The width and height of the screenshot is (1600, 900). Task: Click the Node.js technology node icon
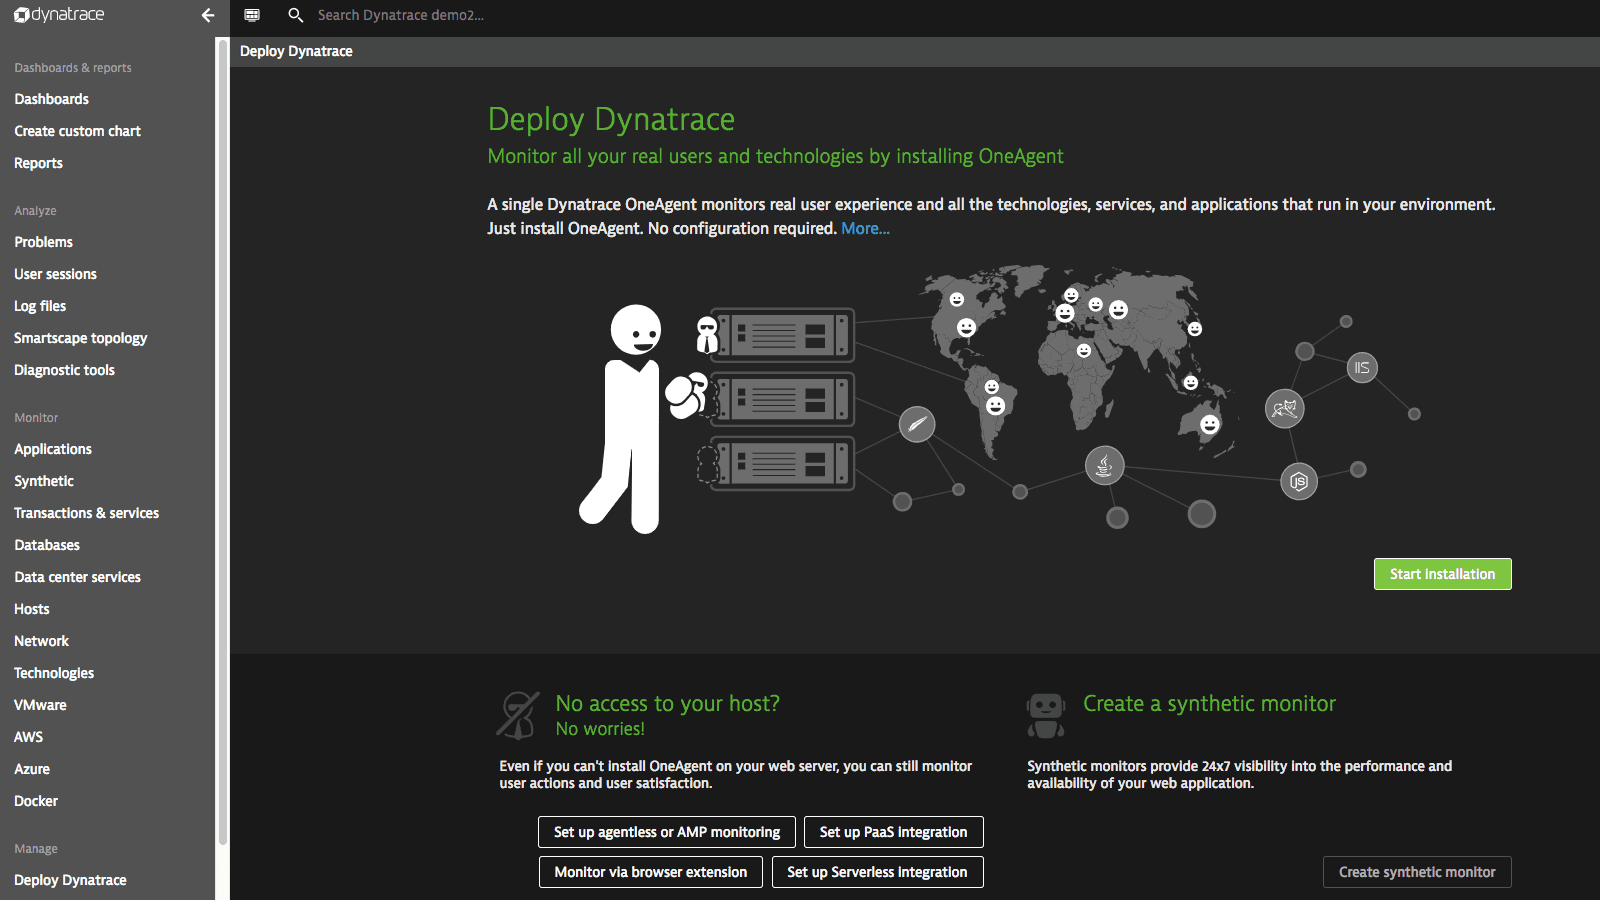tap(1299, 482)
